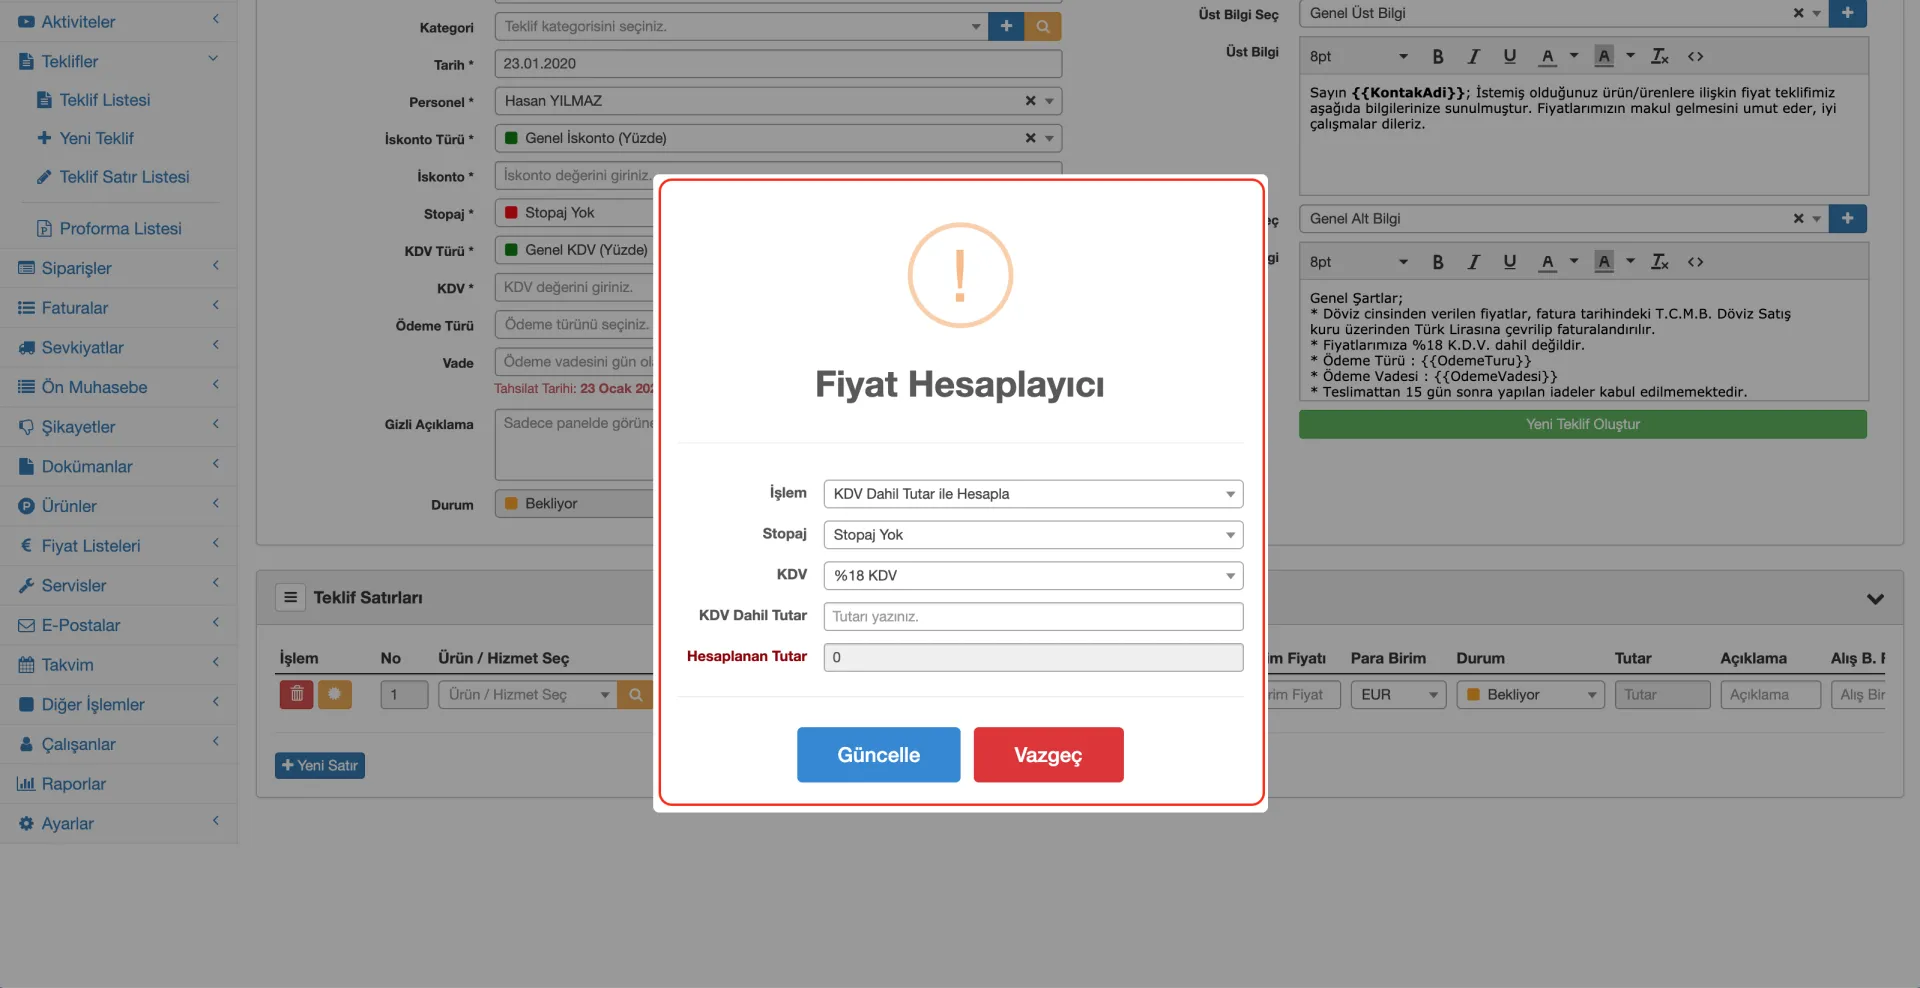Click the Açıklama input in the row

click(1770, 695)
